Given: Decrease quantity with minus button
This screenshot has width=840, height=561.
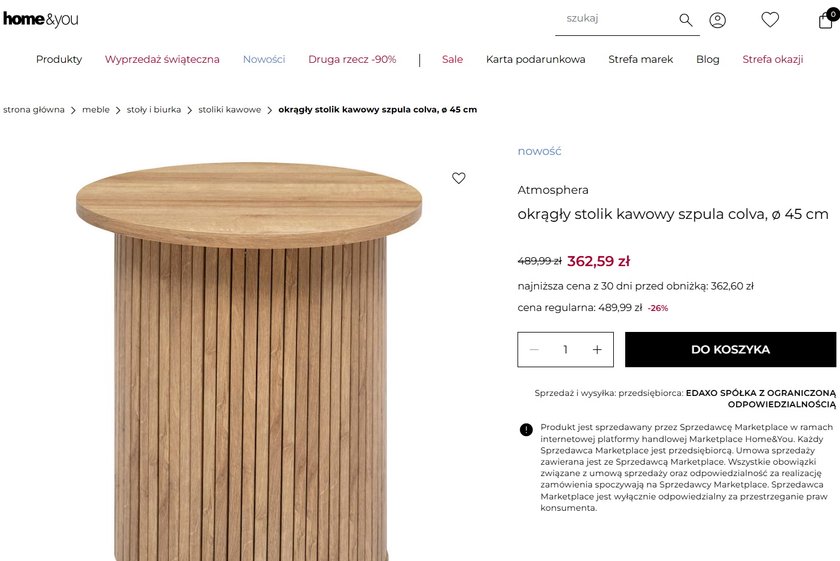Looking at the screenshot, I should coord(535,350).
